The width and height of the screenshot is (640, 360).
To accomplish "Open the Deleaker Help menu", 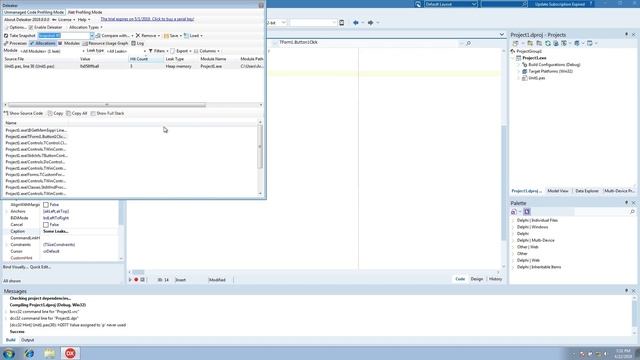I will point(84,20).
